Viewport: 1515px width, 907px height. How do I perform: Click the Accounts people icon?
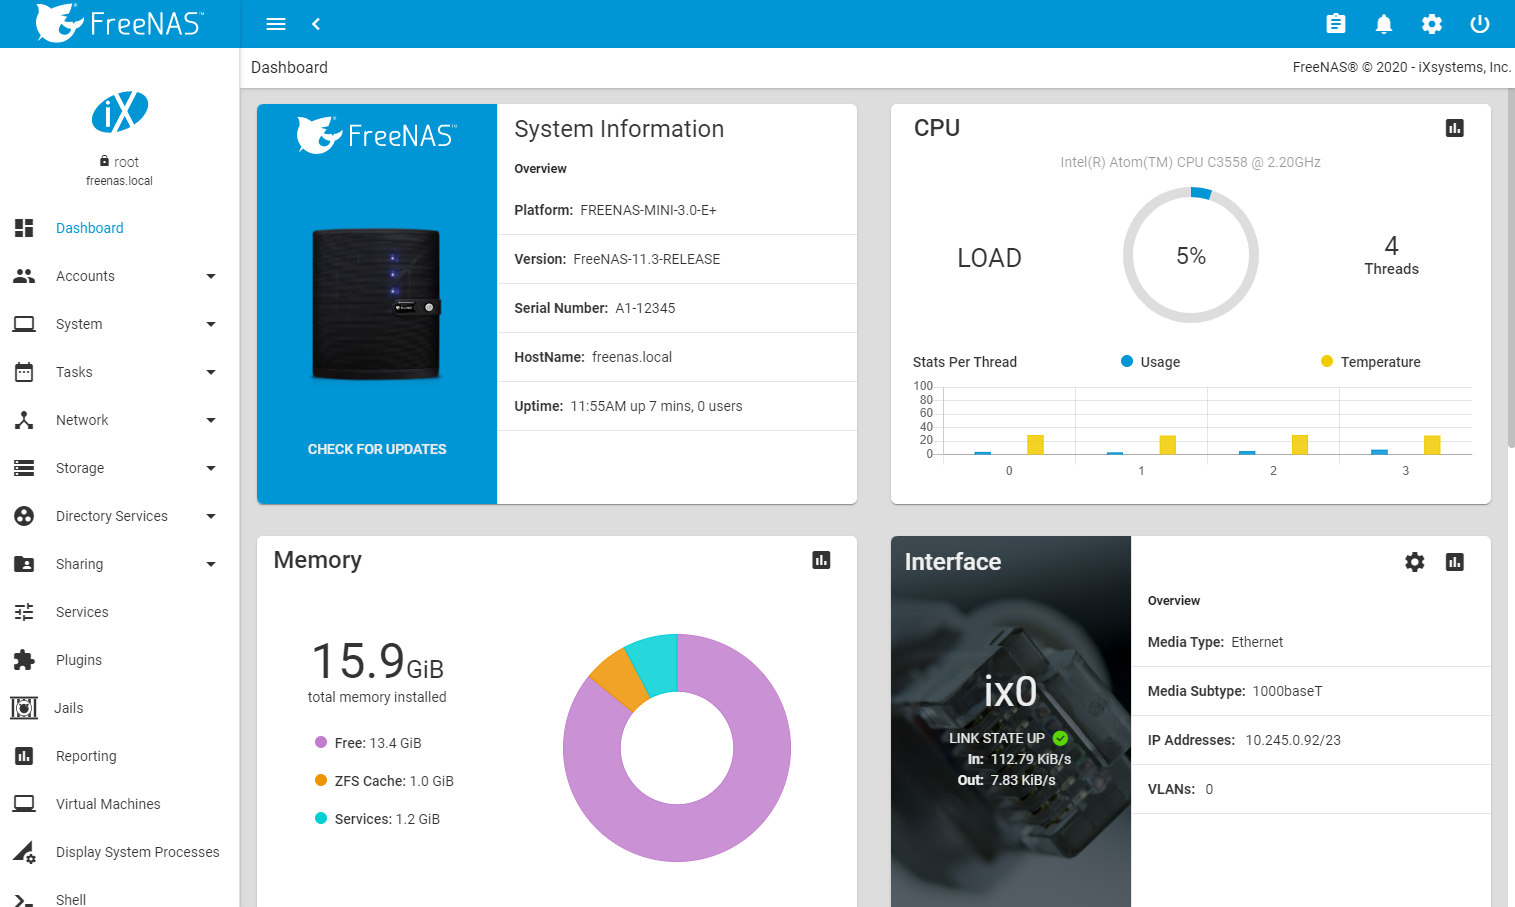pyautogui.click(x=24, y=276)
